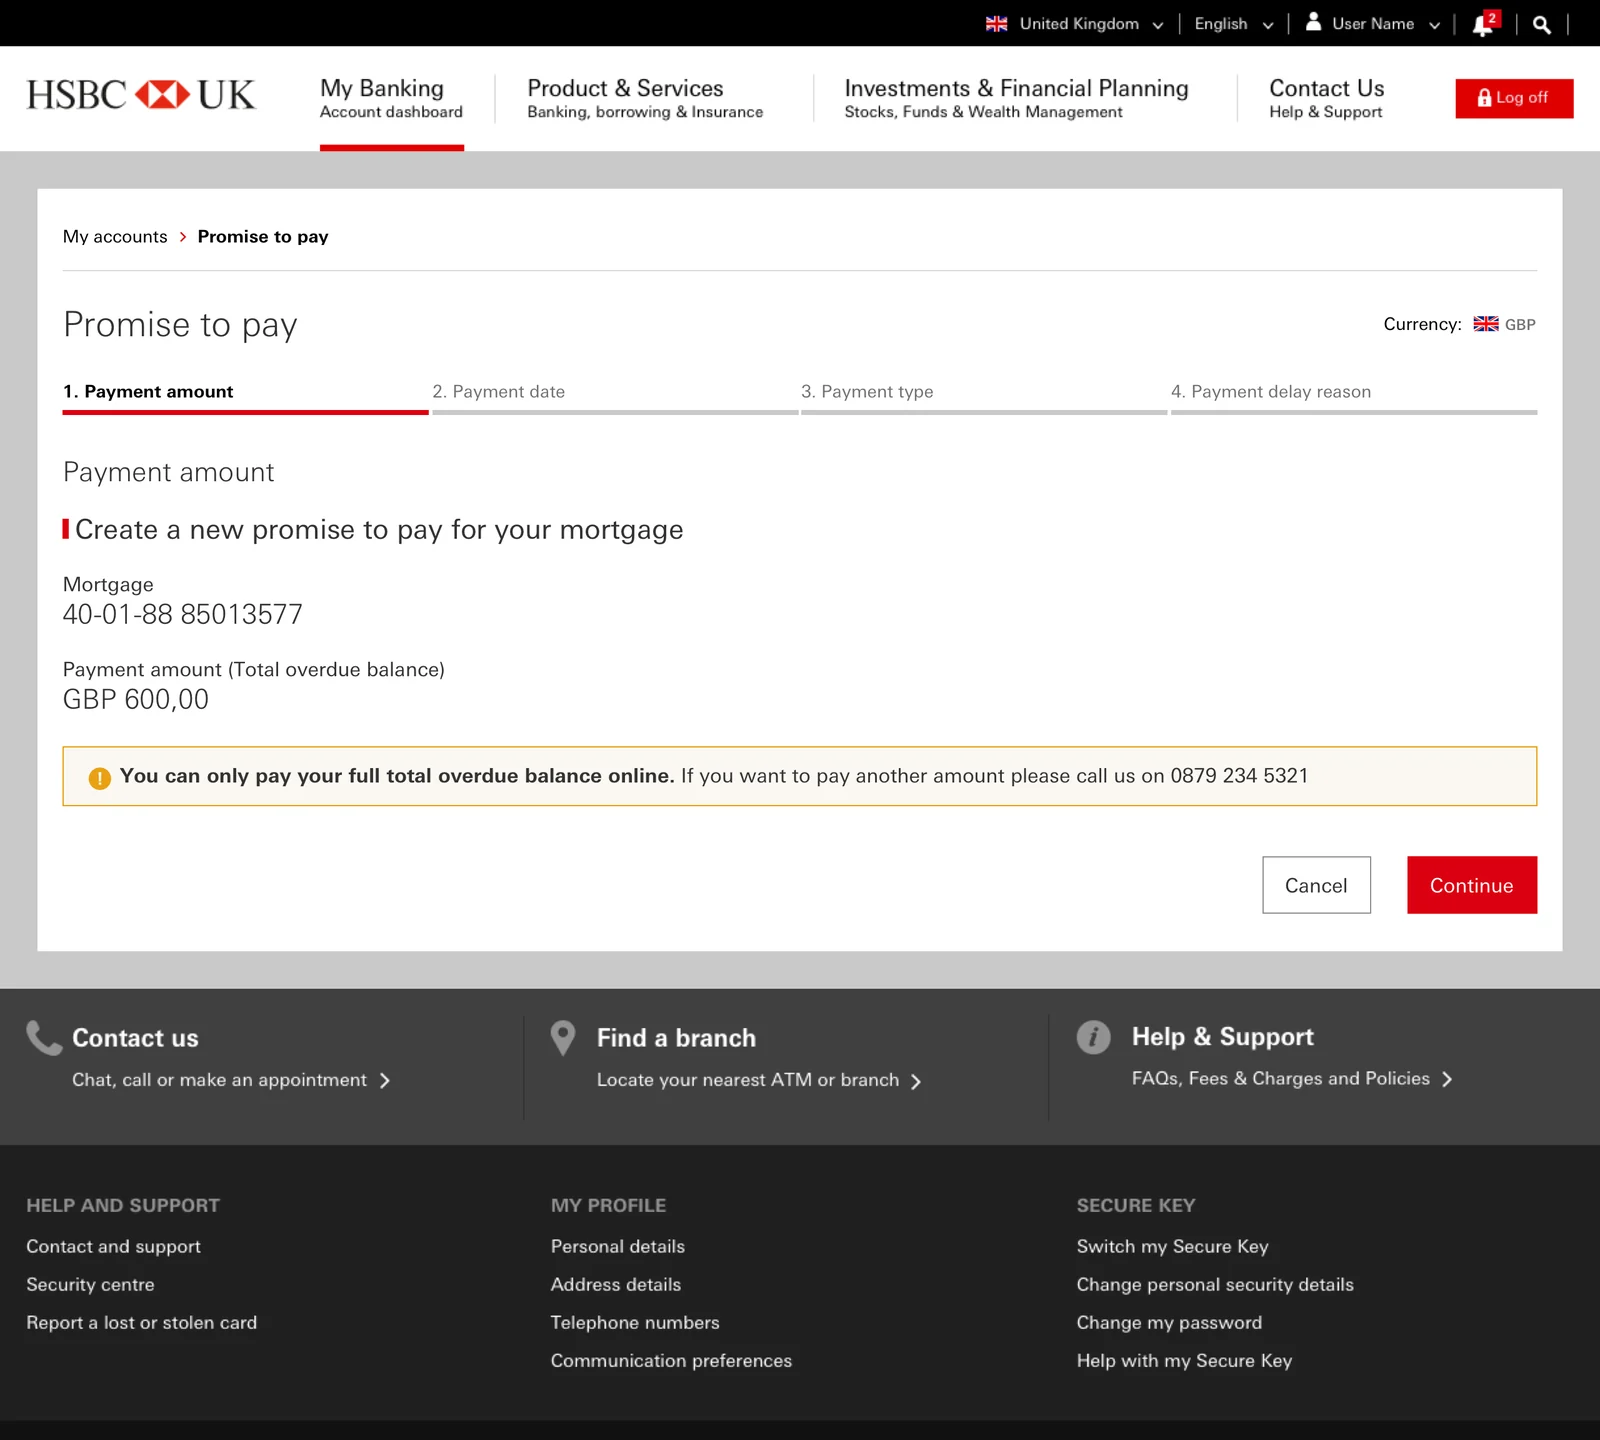The height and width of the screenshot is (1440, 1600).
Task: Click the red Continue button
Action: point(1472,885)
